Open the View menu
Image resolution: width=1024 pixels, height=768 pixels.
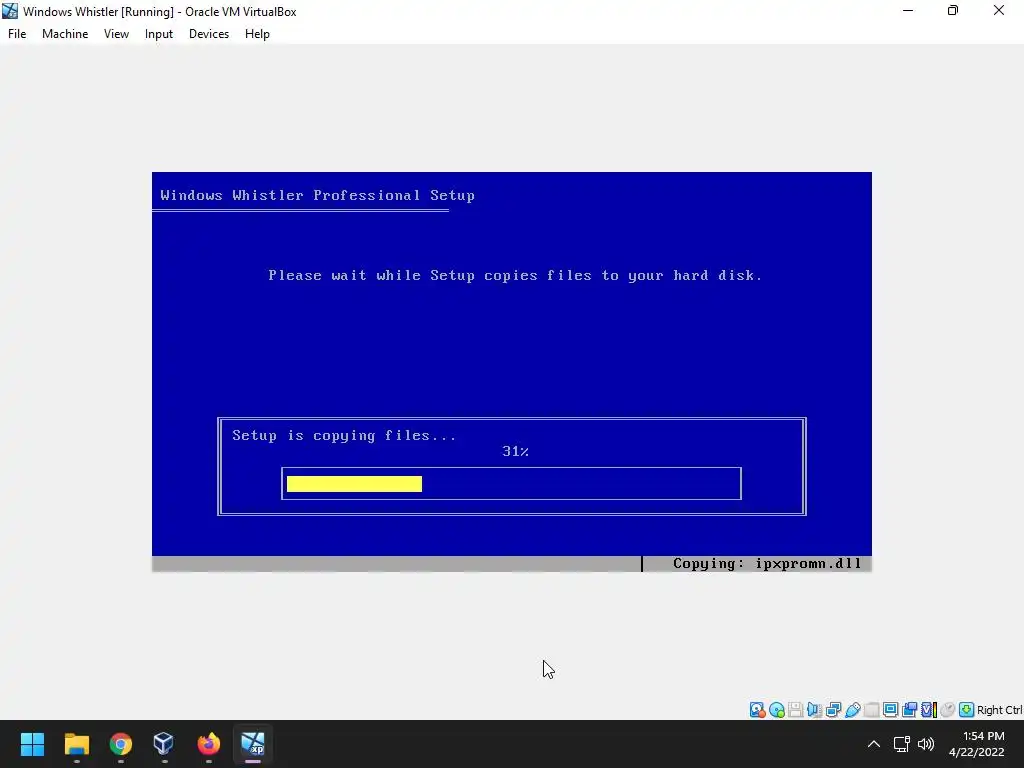click(x=116, y=34)
